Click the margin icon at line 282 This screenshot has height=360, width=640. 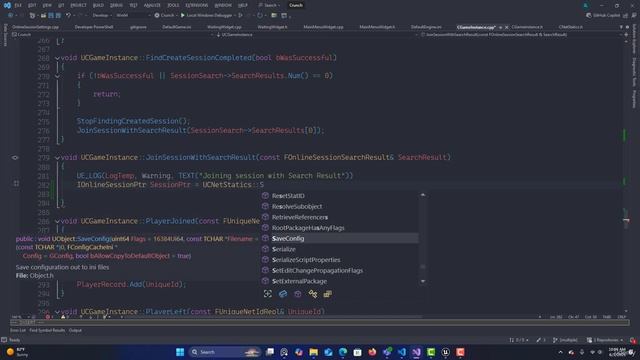pyautogui.click(x=16, y=184)
